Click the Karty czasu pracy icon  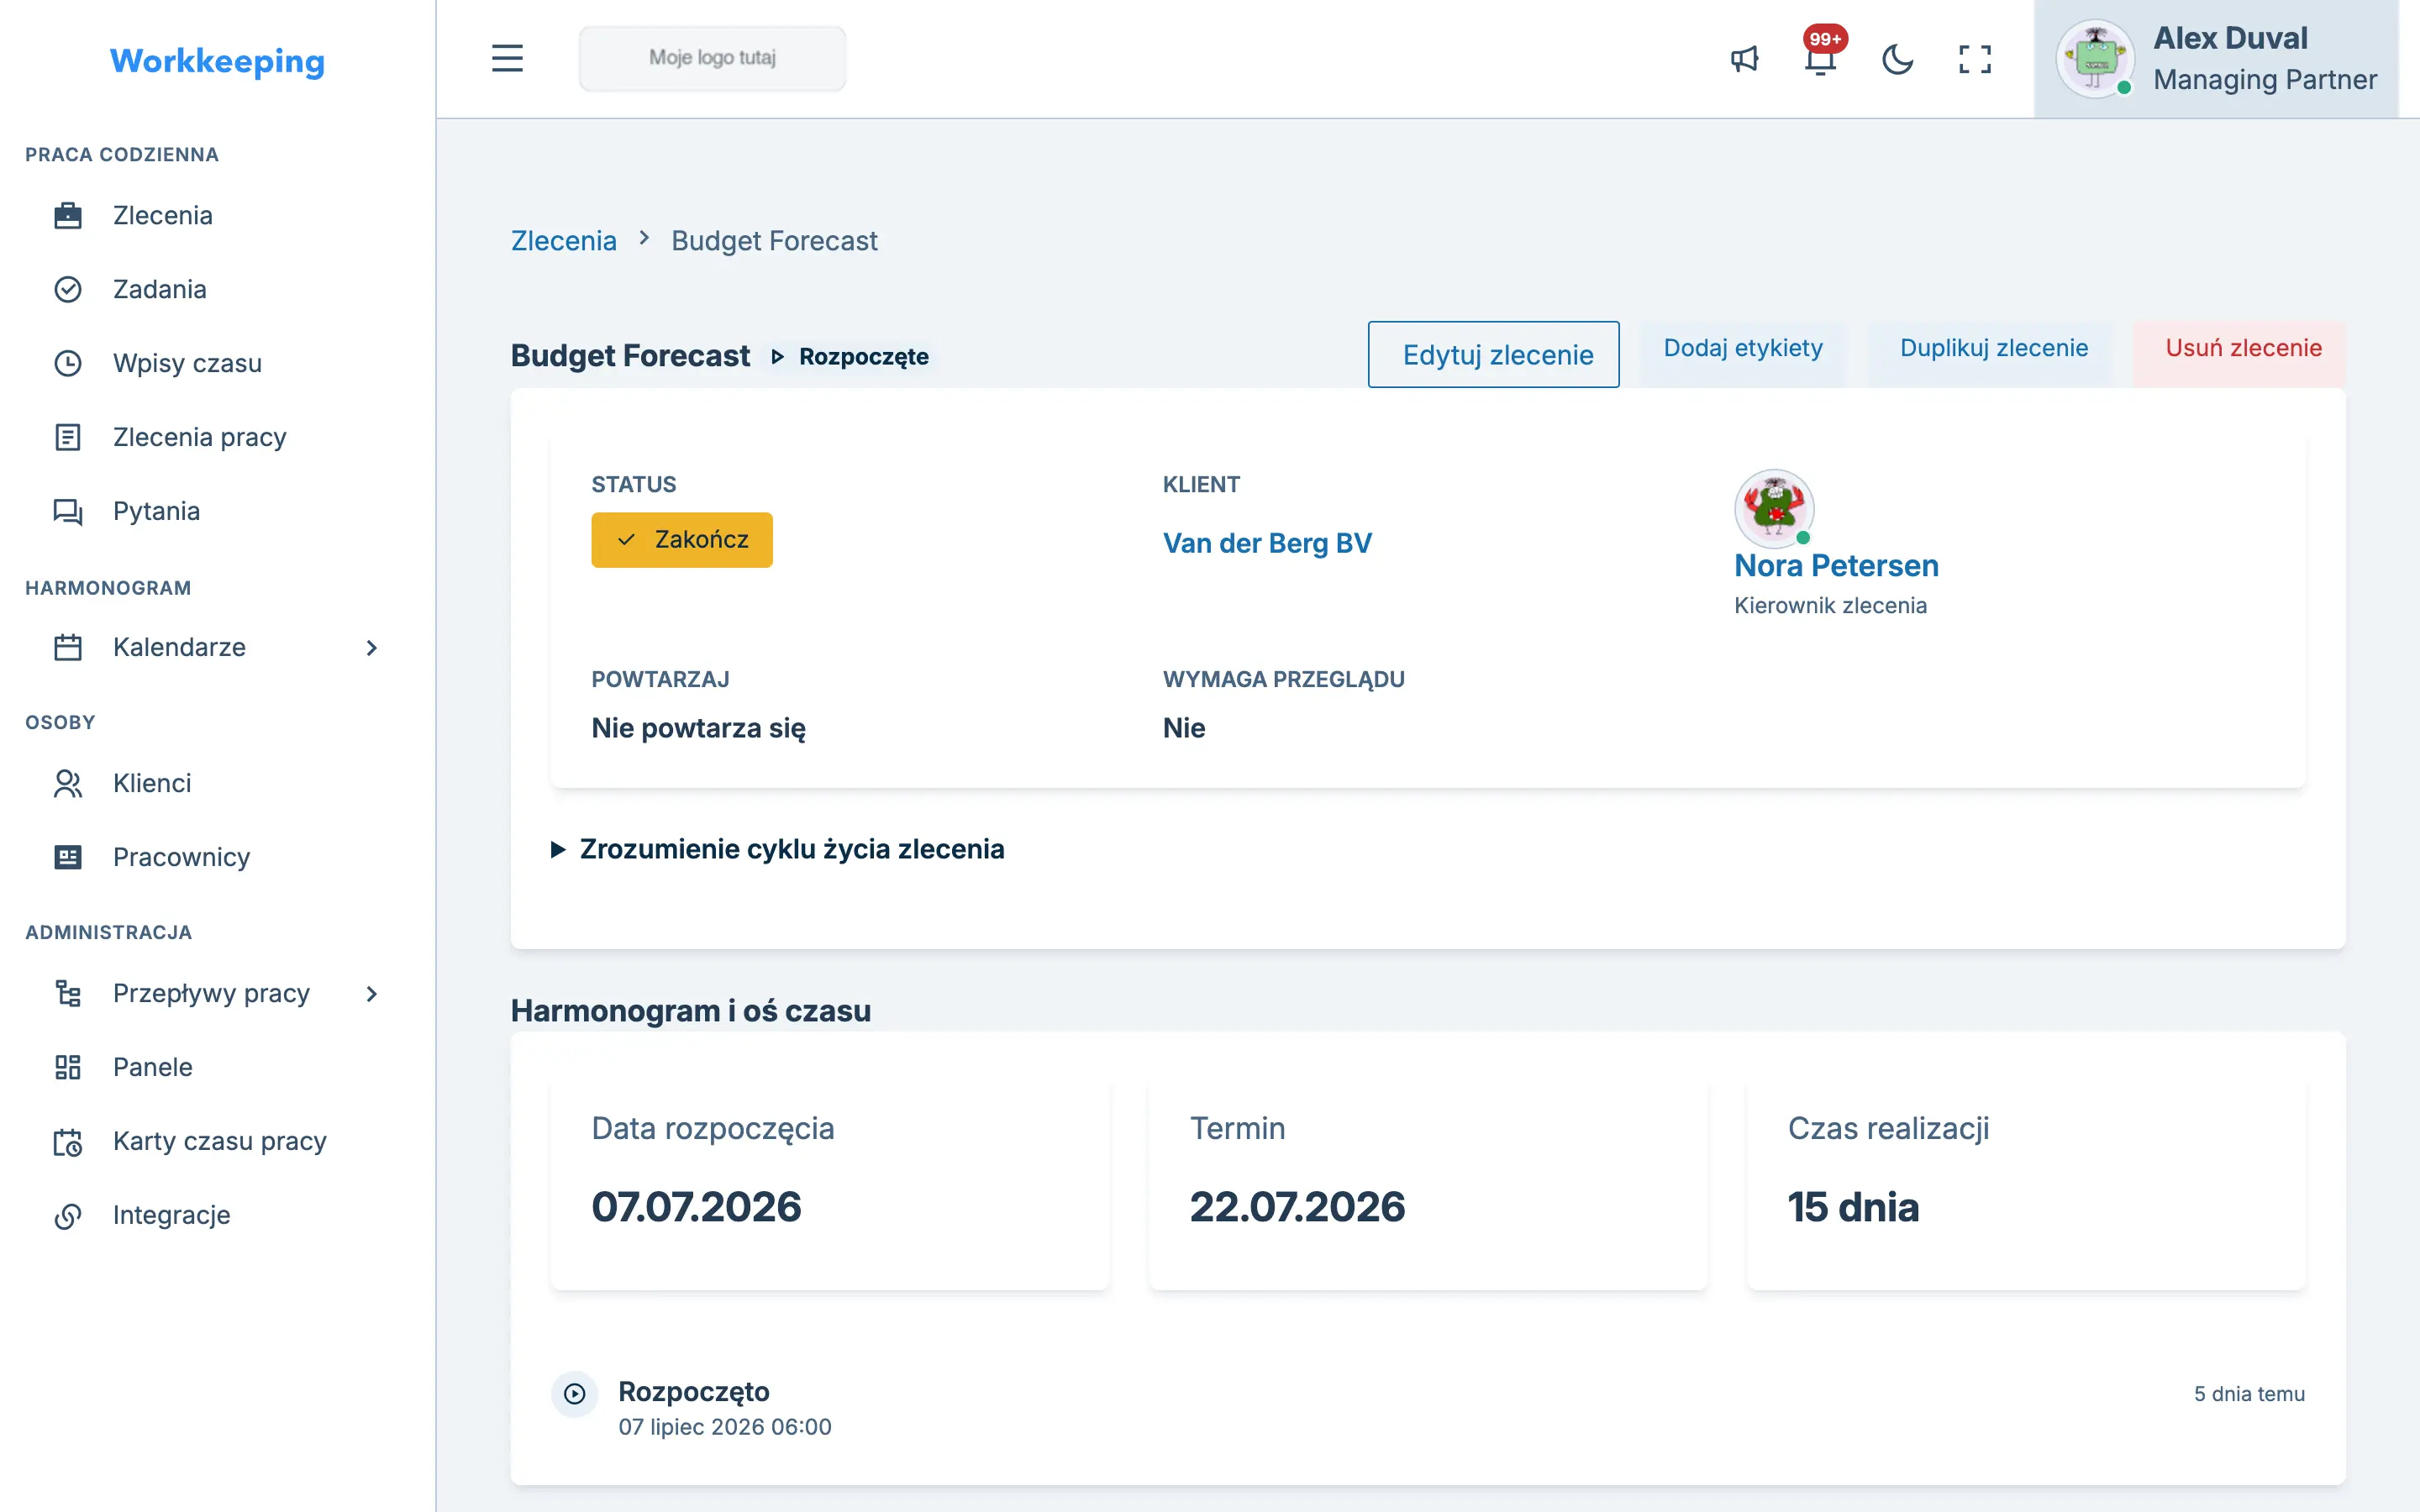point(68,1141)
